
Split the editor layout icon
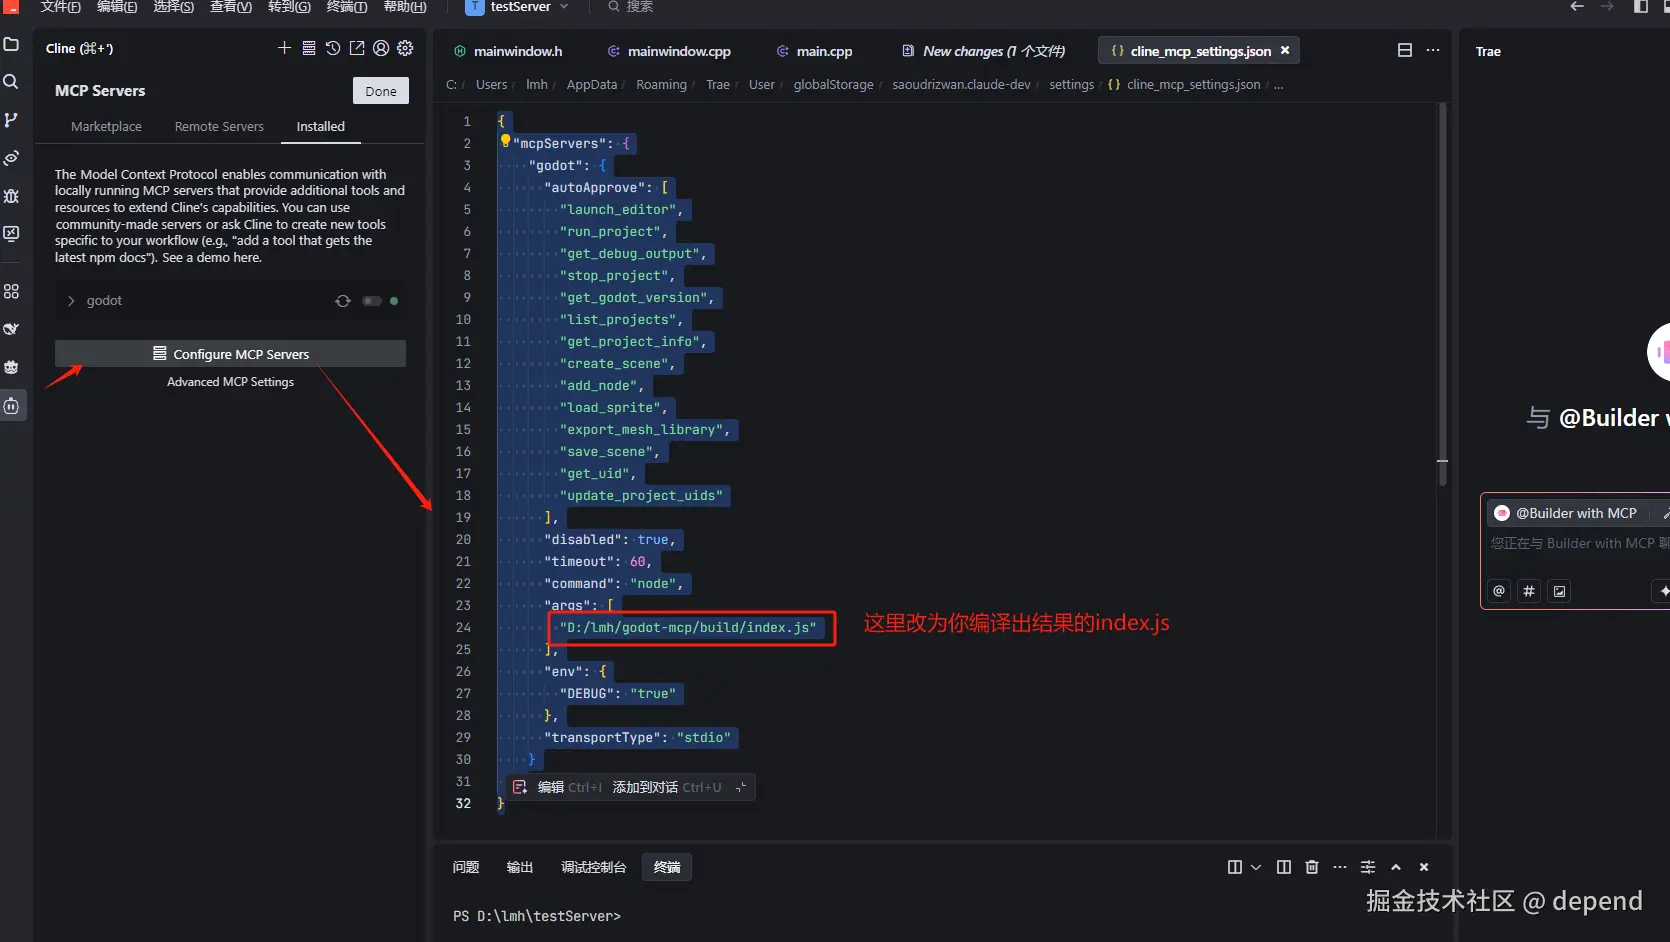(x=1405, y=50)
